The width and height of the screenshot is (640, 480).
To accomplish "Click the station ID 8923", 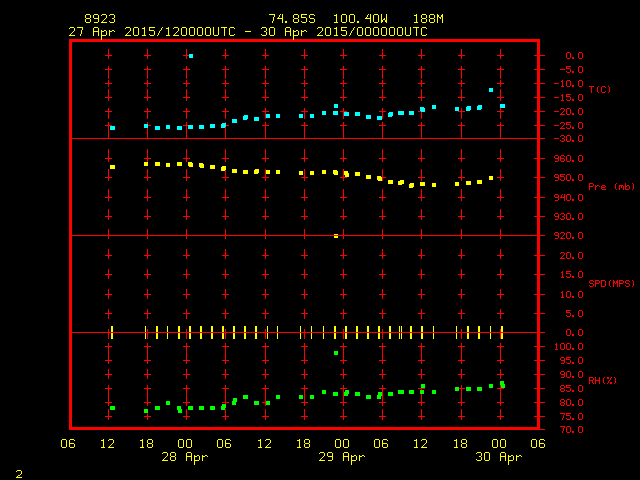I will [x=100, y=19].
